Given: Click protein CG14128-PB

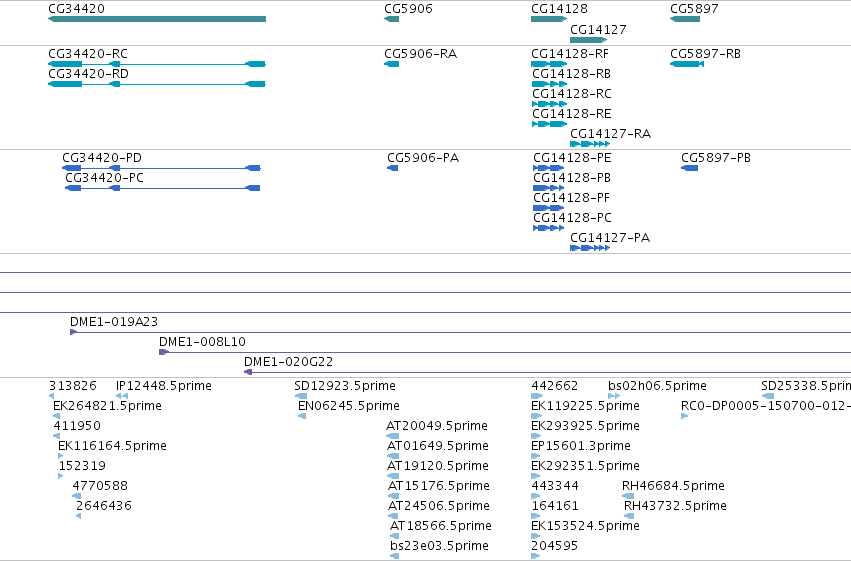Looking at the screenshot, I should pyautogui.click(x=572, y=178).
